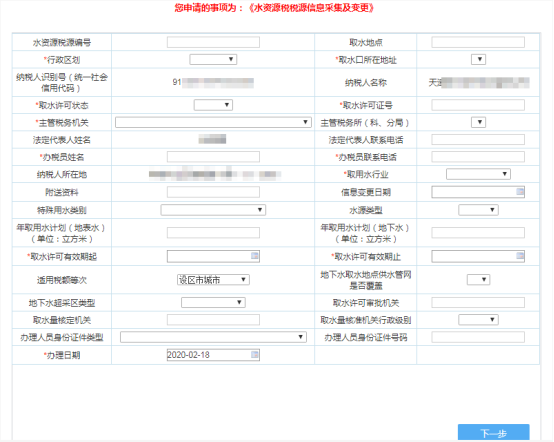Open 取水量核准机关行政级别 dropdown
Image resolution: width=554 pixels, height=442 pixels.
tap(478, 320)
